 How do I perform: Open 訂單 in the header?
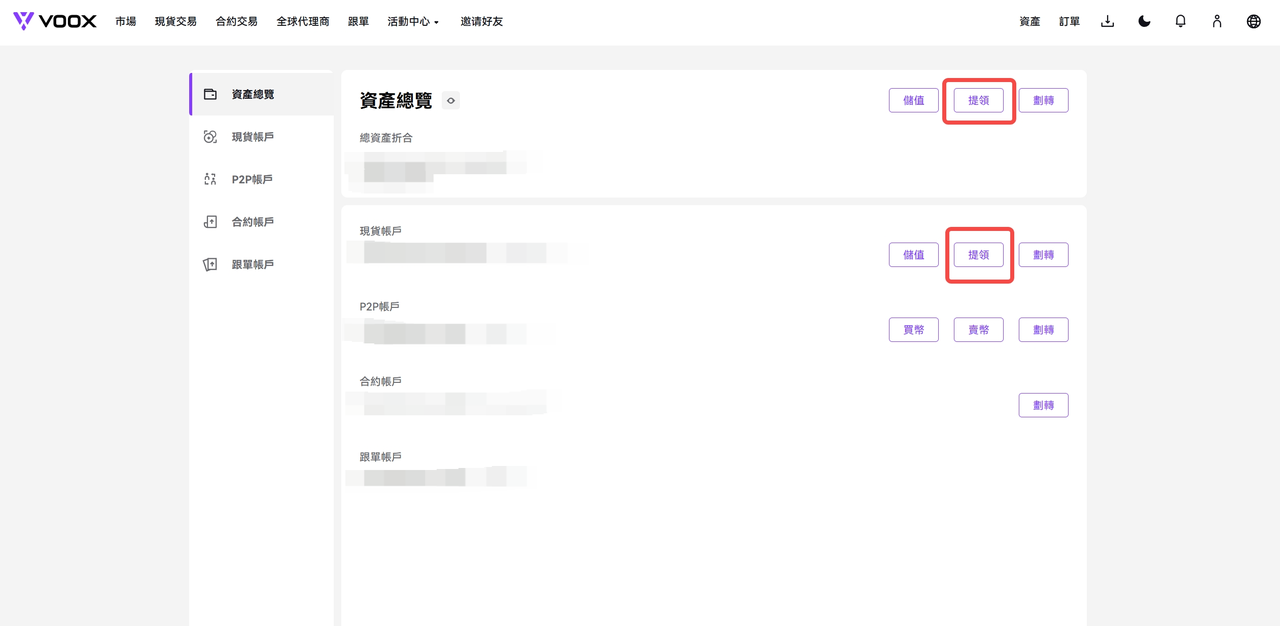coord(1069,21)
